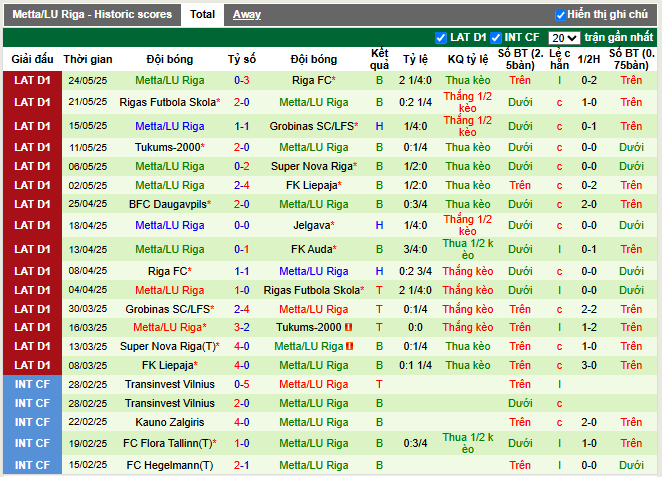
Task: Click INT CF league cell on 22/02/25
Action: [32, 422]
